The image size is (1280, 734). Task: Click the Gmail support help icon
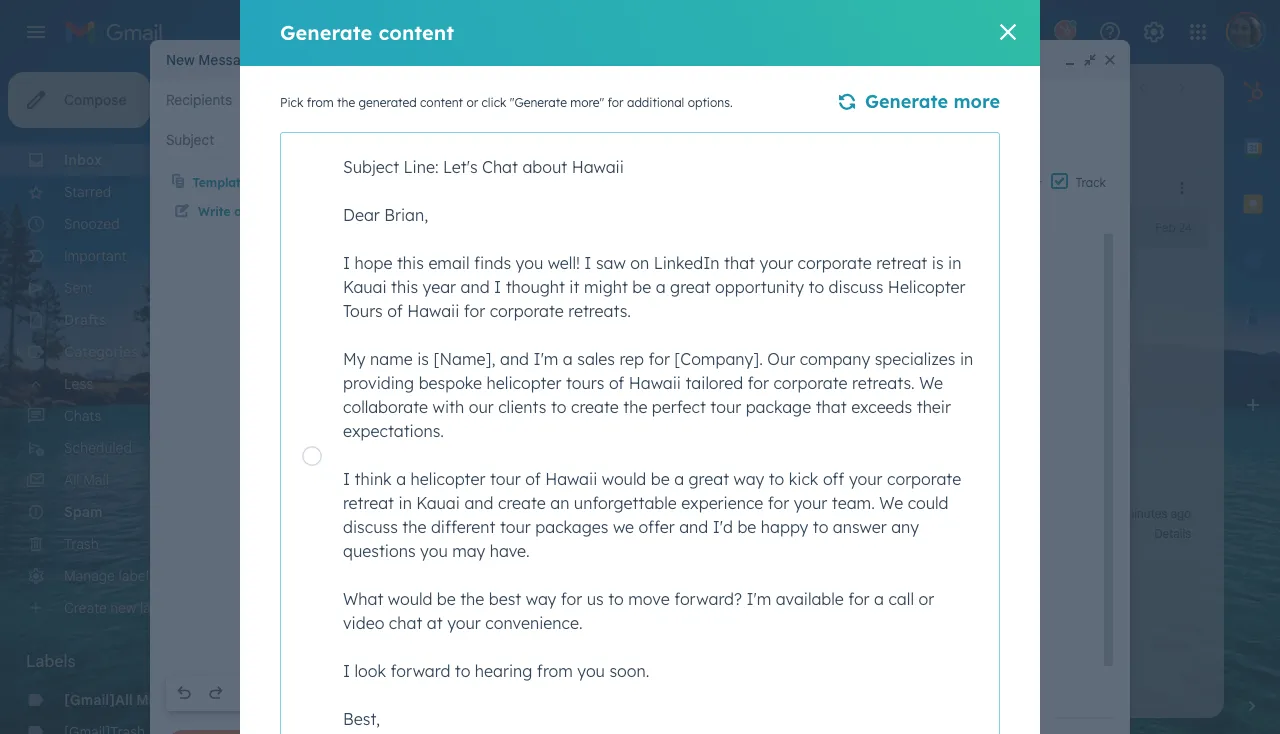(x=1110, y=32)
